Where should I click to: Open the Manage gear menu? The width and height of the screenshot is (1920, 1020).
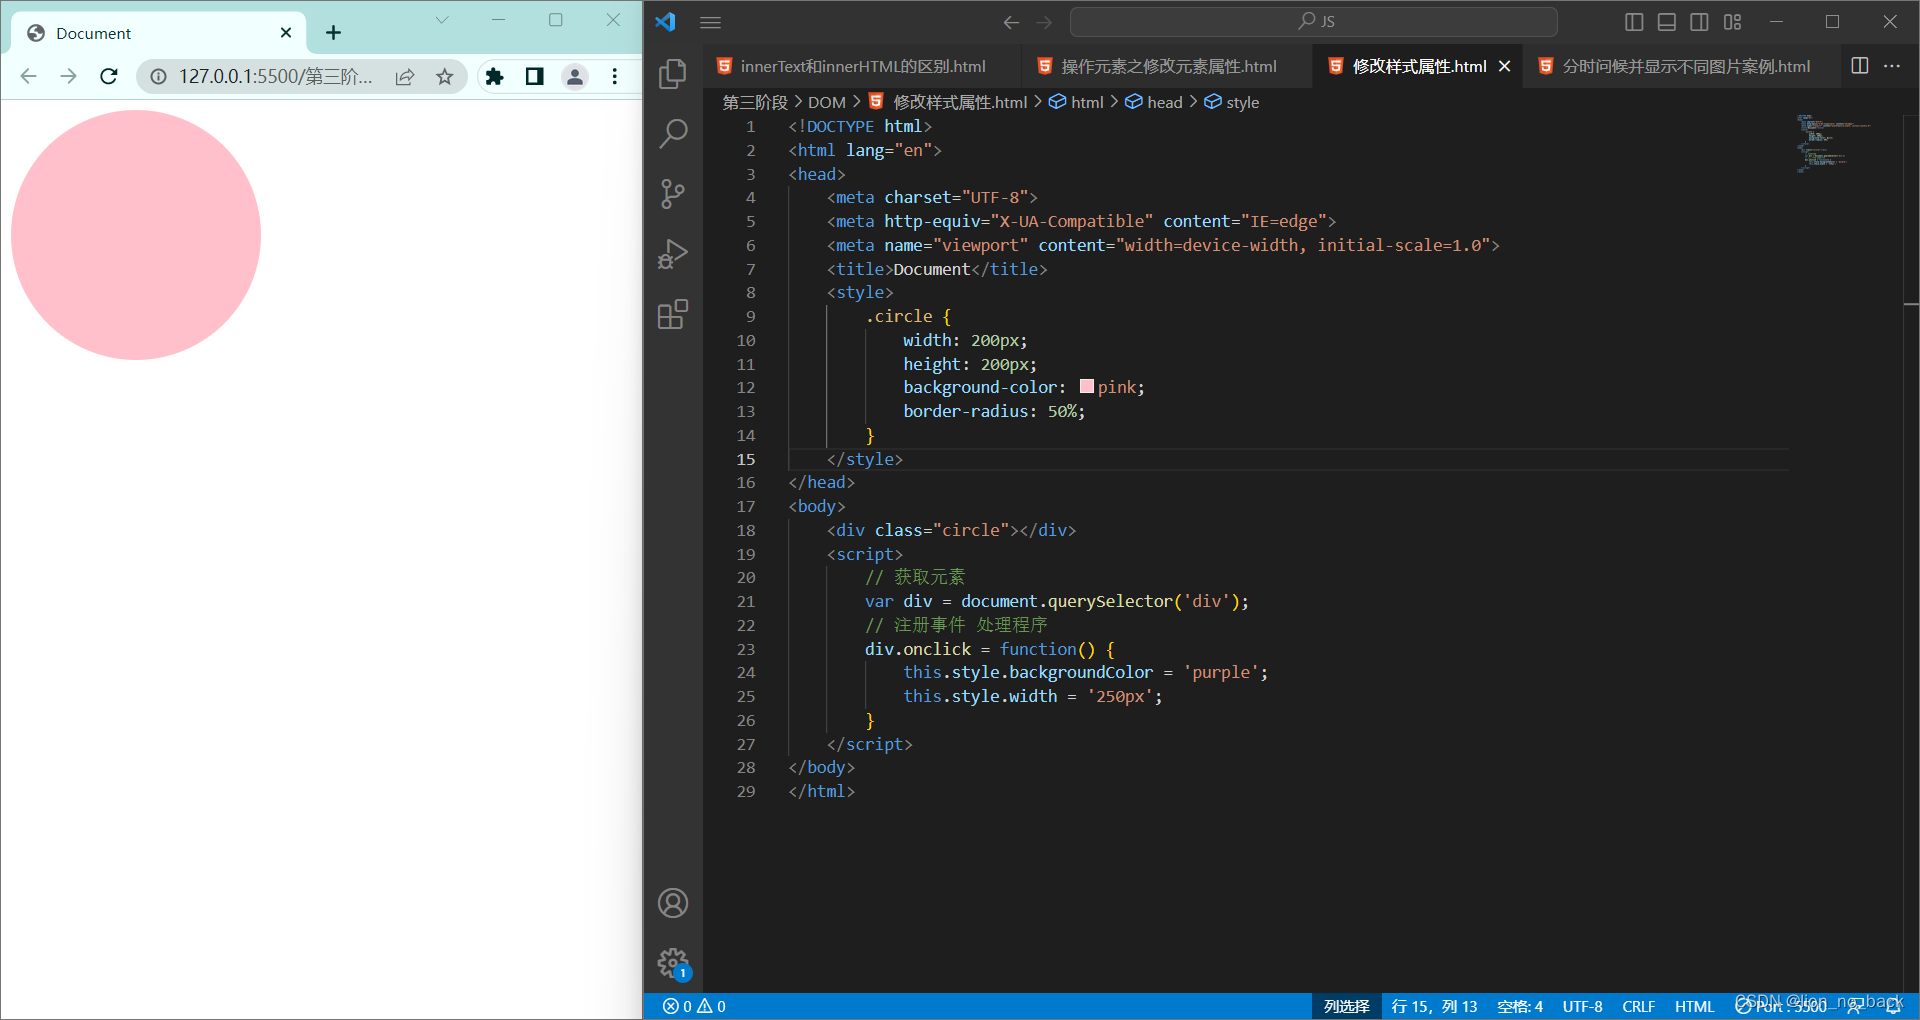[673, 963]
